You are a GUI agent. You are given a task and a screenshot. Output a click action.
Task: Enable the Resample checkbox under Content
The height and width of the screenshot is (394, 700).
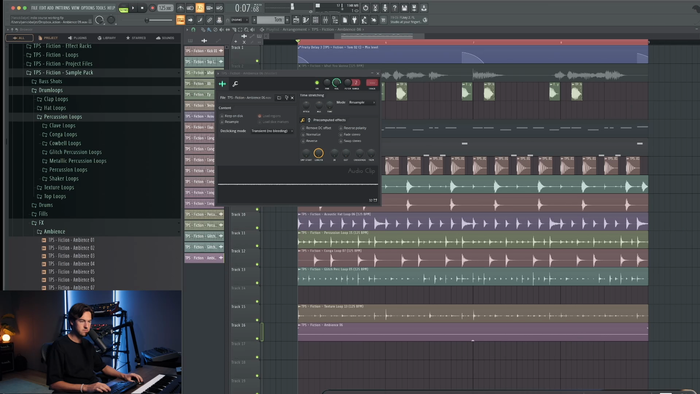[x=222, y=122]
